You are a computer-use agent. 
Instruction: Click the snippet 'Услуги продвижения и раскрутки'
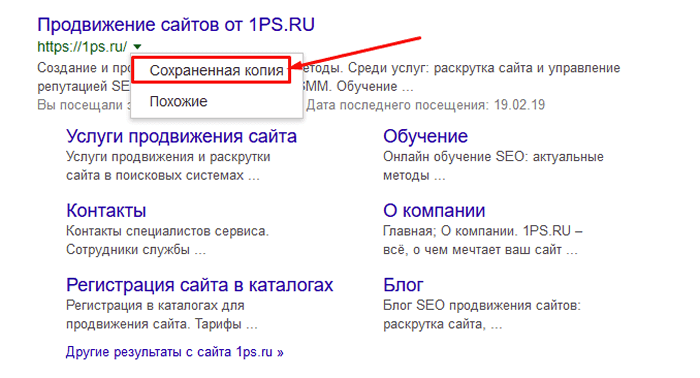tap(168, 157)
